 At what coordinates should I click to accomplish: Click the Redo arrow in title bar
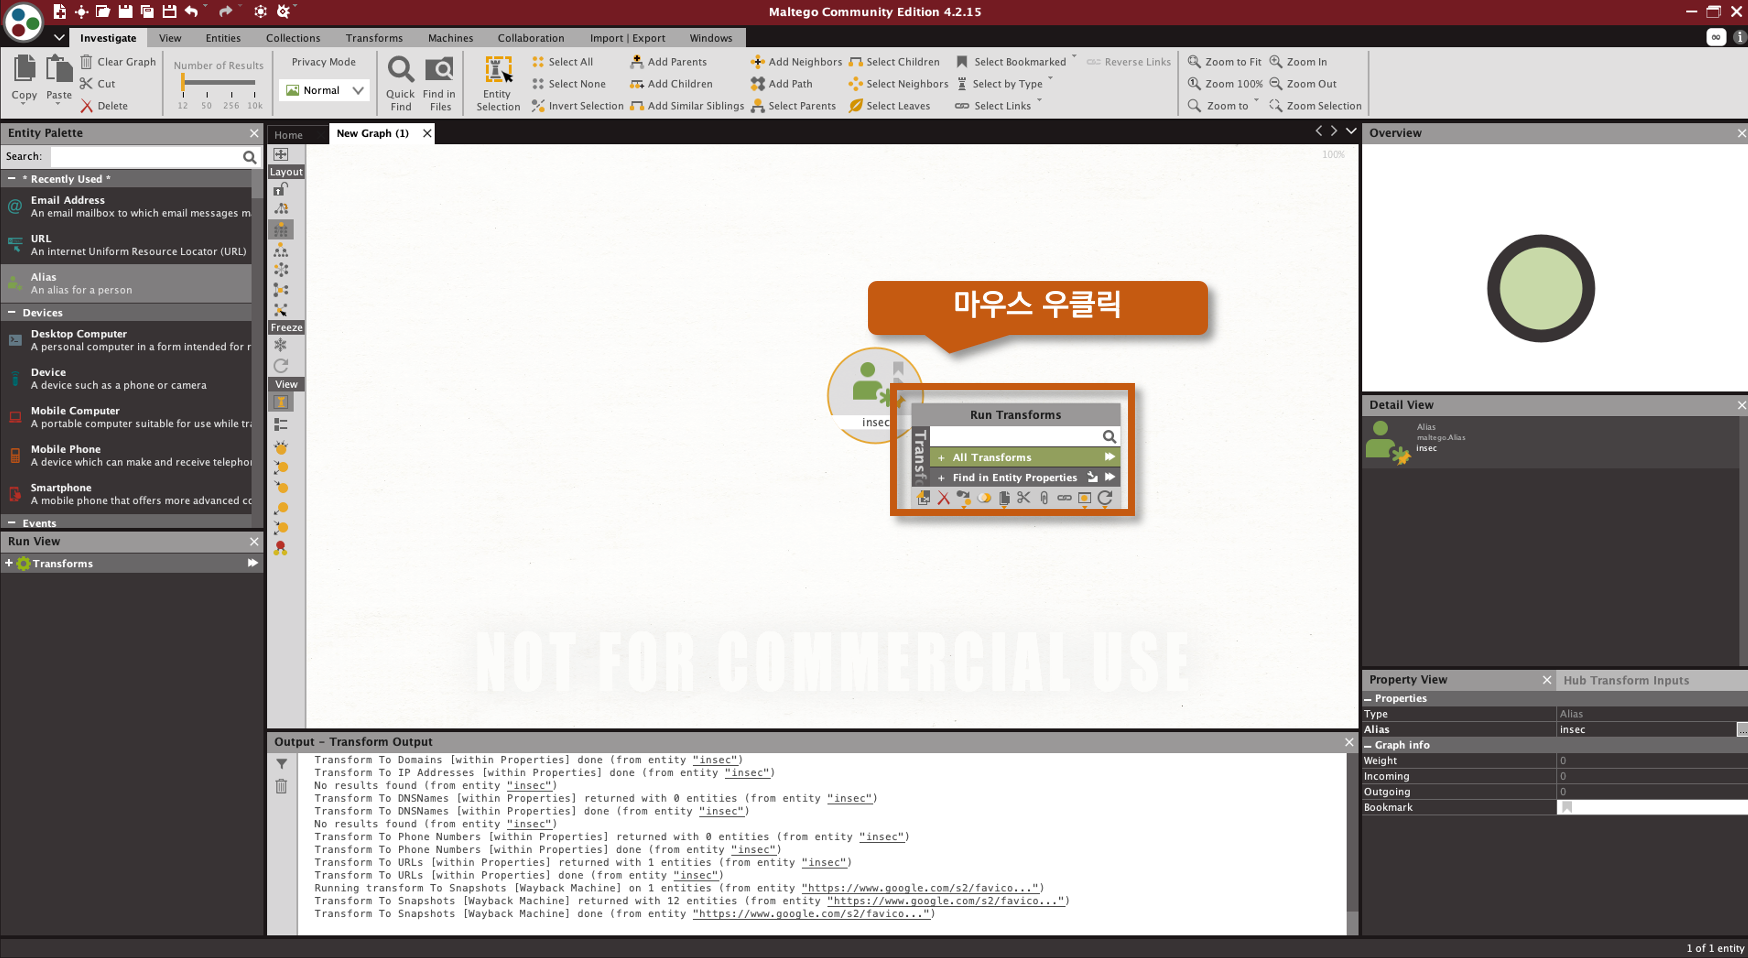225,11
